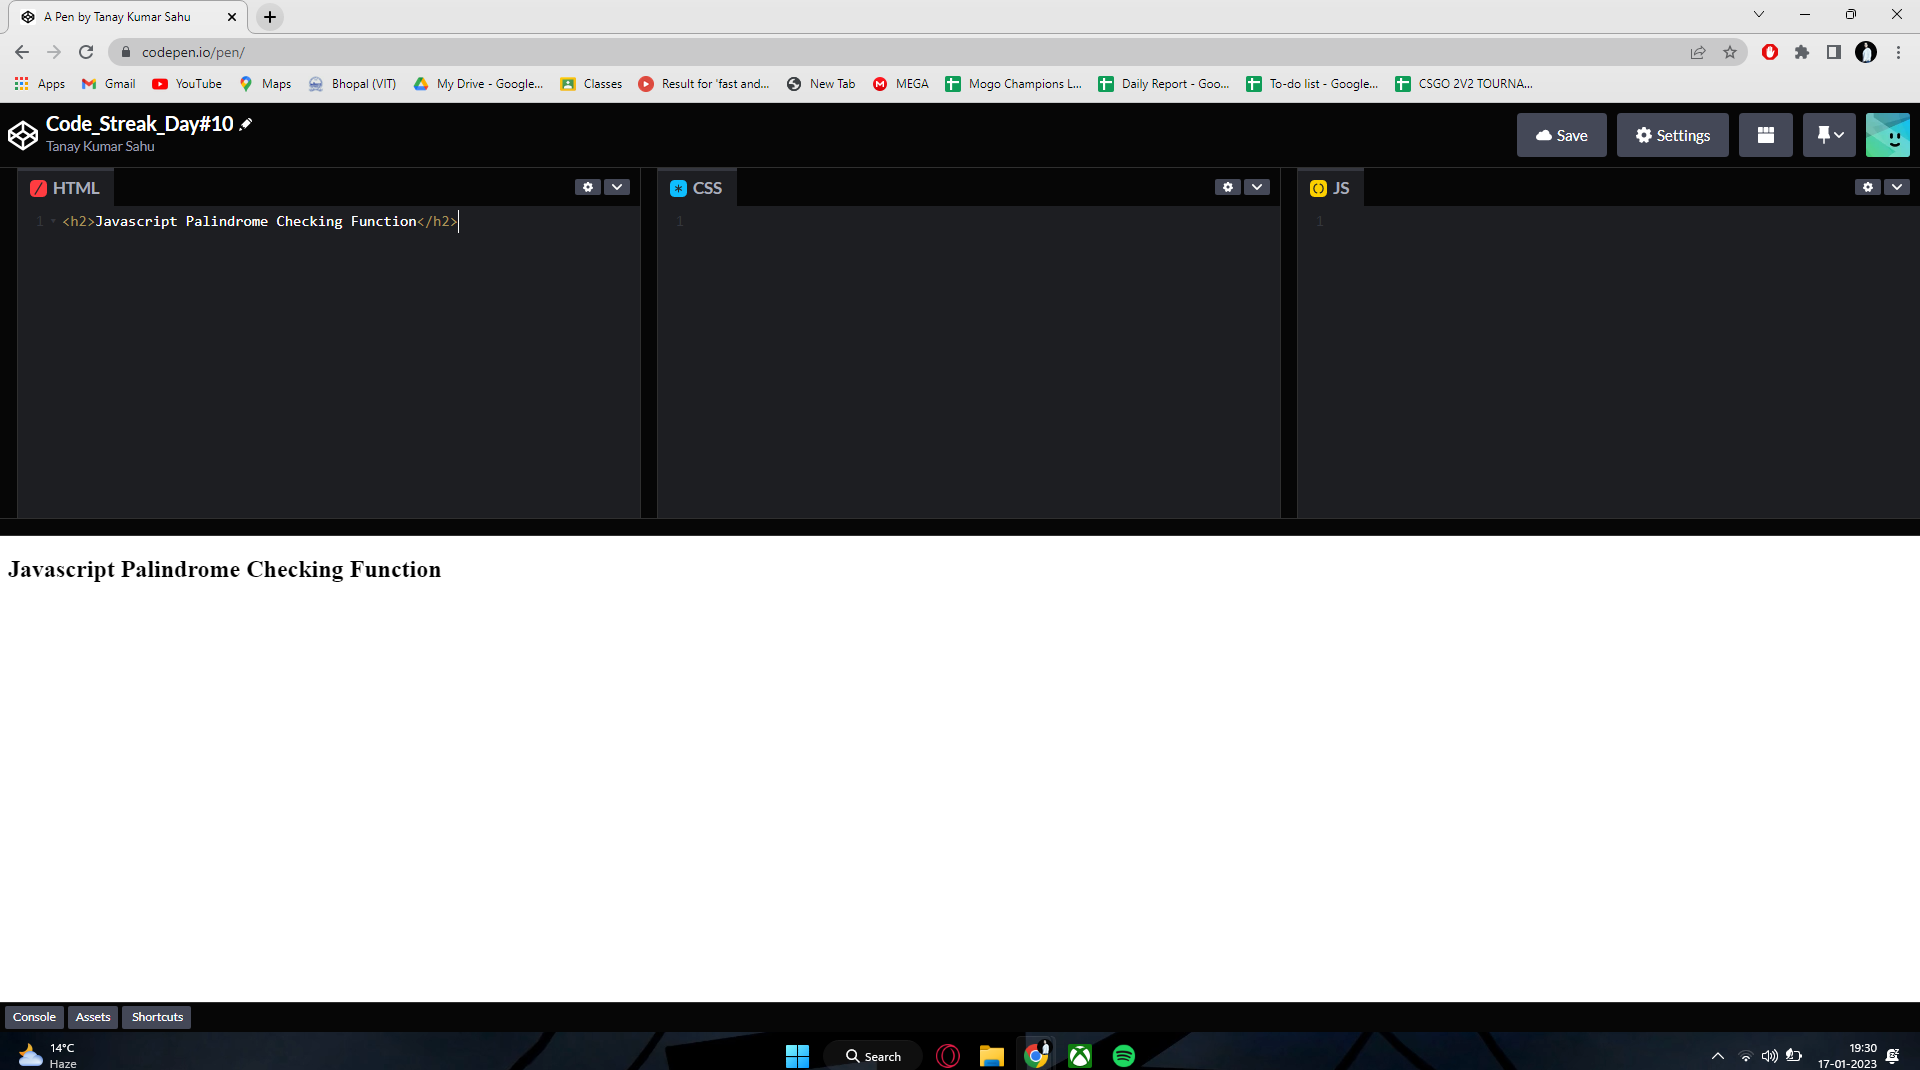Open Spotify from the taskbar
The height and width of the screenshot is (1070, 1920).
[1124, 1055]
